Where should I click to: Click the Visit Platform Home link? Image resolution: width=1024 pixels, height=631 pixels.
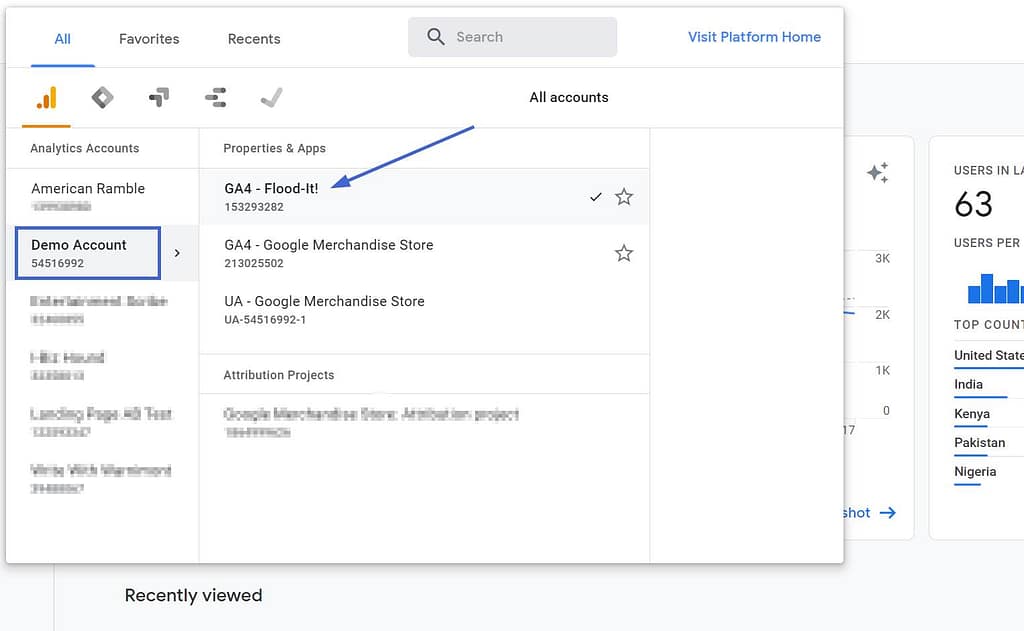pyautogui.click(x=753, y=36)
